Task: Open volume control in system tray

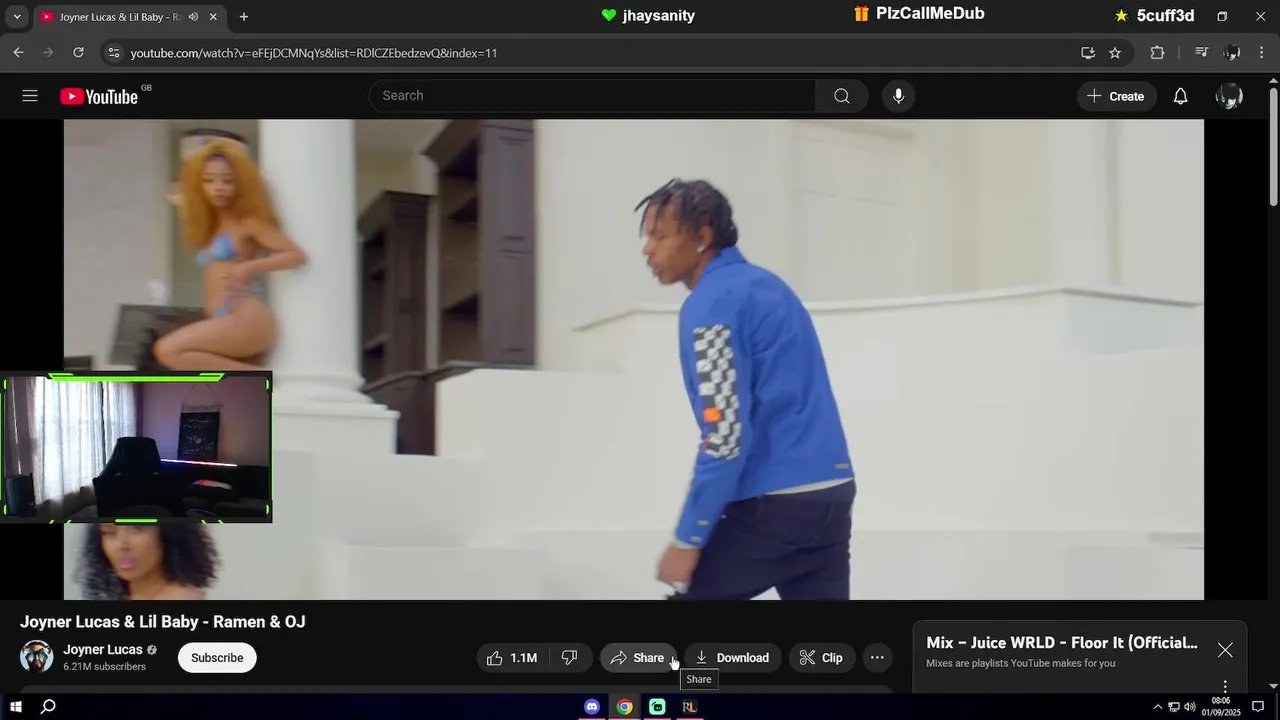Action: [1190, 707]
